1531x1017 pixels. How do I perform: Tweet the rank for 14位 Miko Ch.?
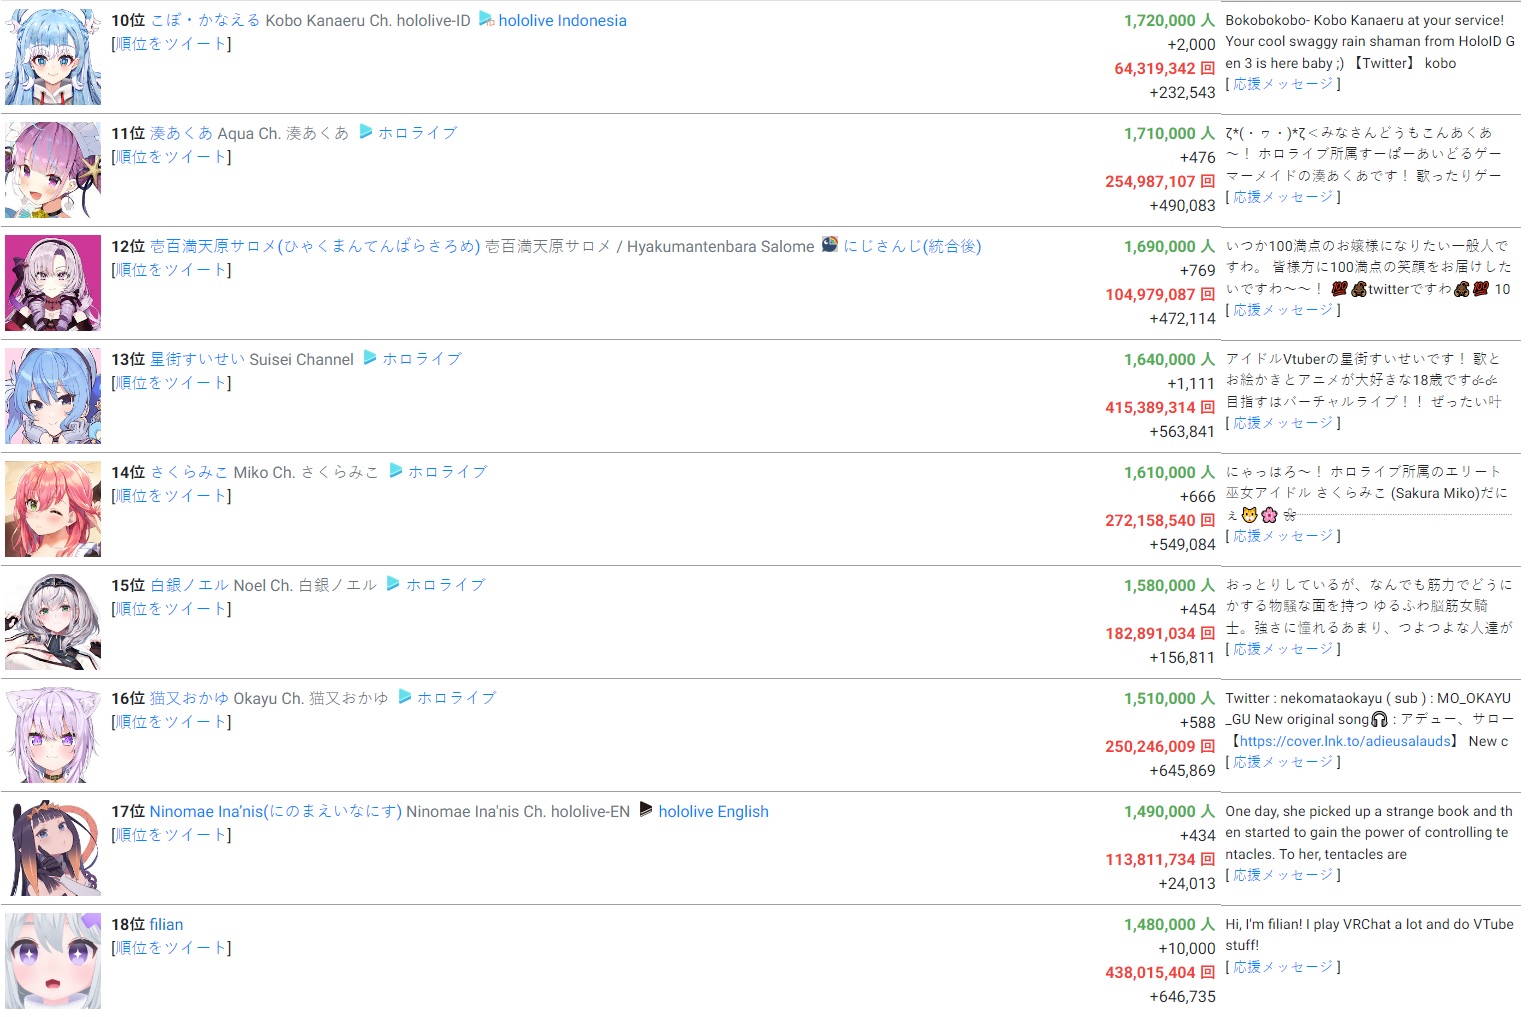[x=171, y=496]
